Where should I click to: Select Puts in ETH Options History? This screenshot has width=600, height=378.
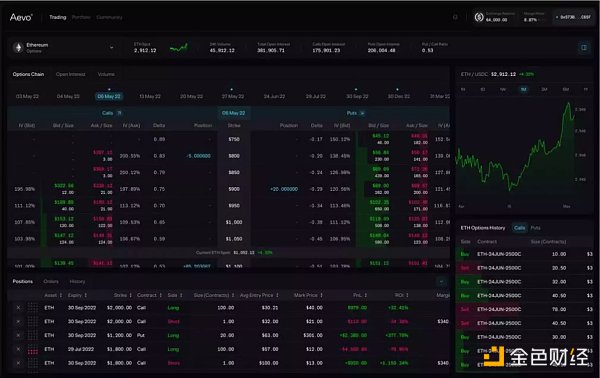pyautogui.click(x=535, y=228)
